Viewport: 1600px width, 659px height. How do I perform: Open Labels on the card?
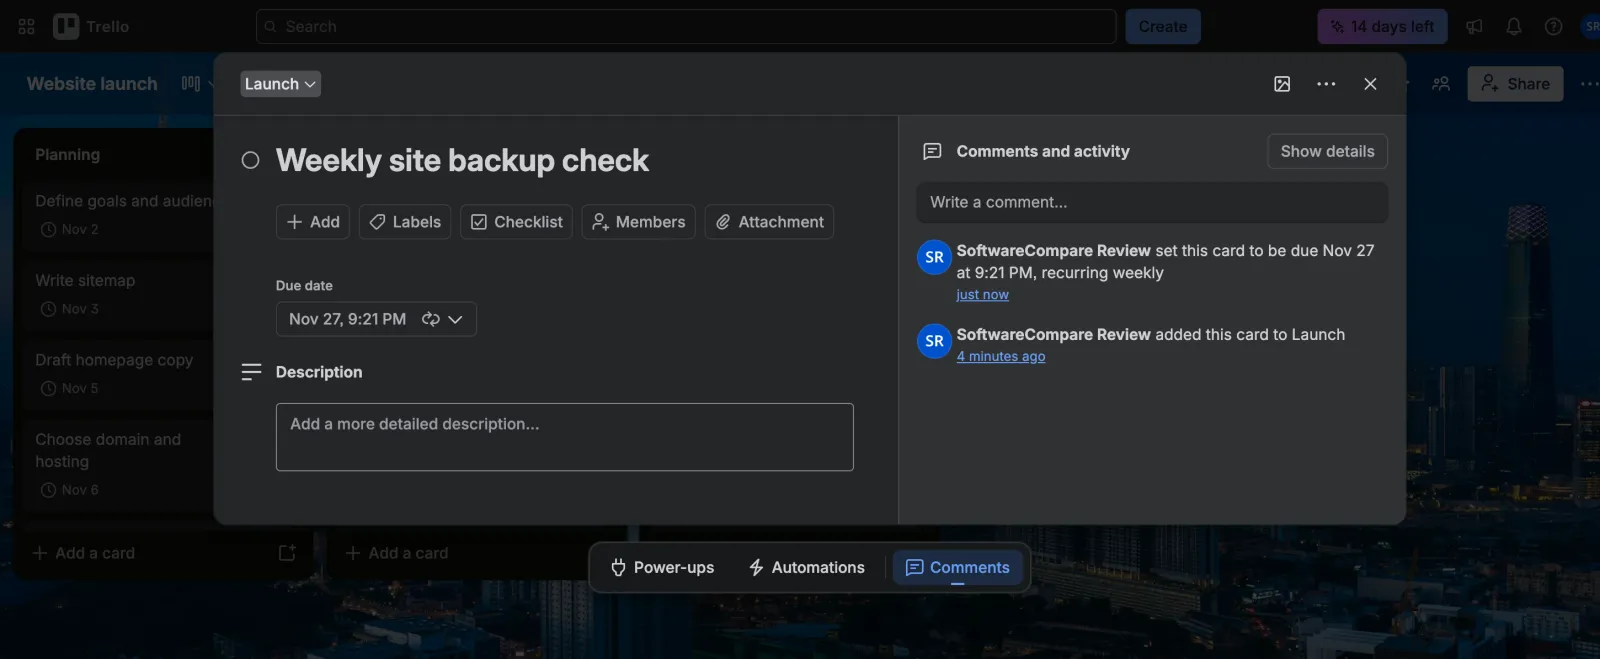pyautogui.click(x=405, y=222)
